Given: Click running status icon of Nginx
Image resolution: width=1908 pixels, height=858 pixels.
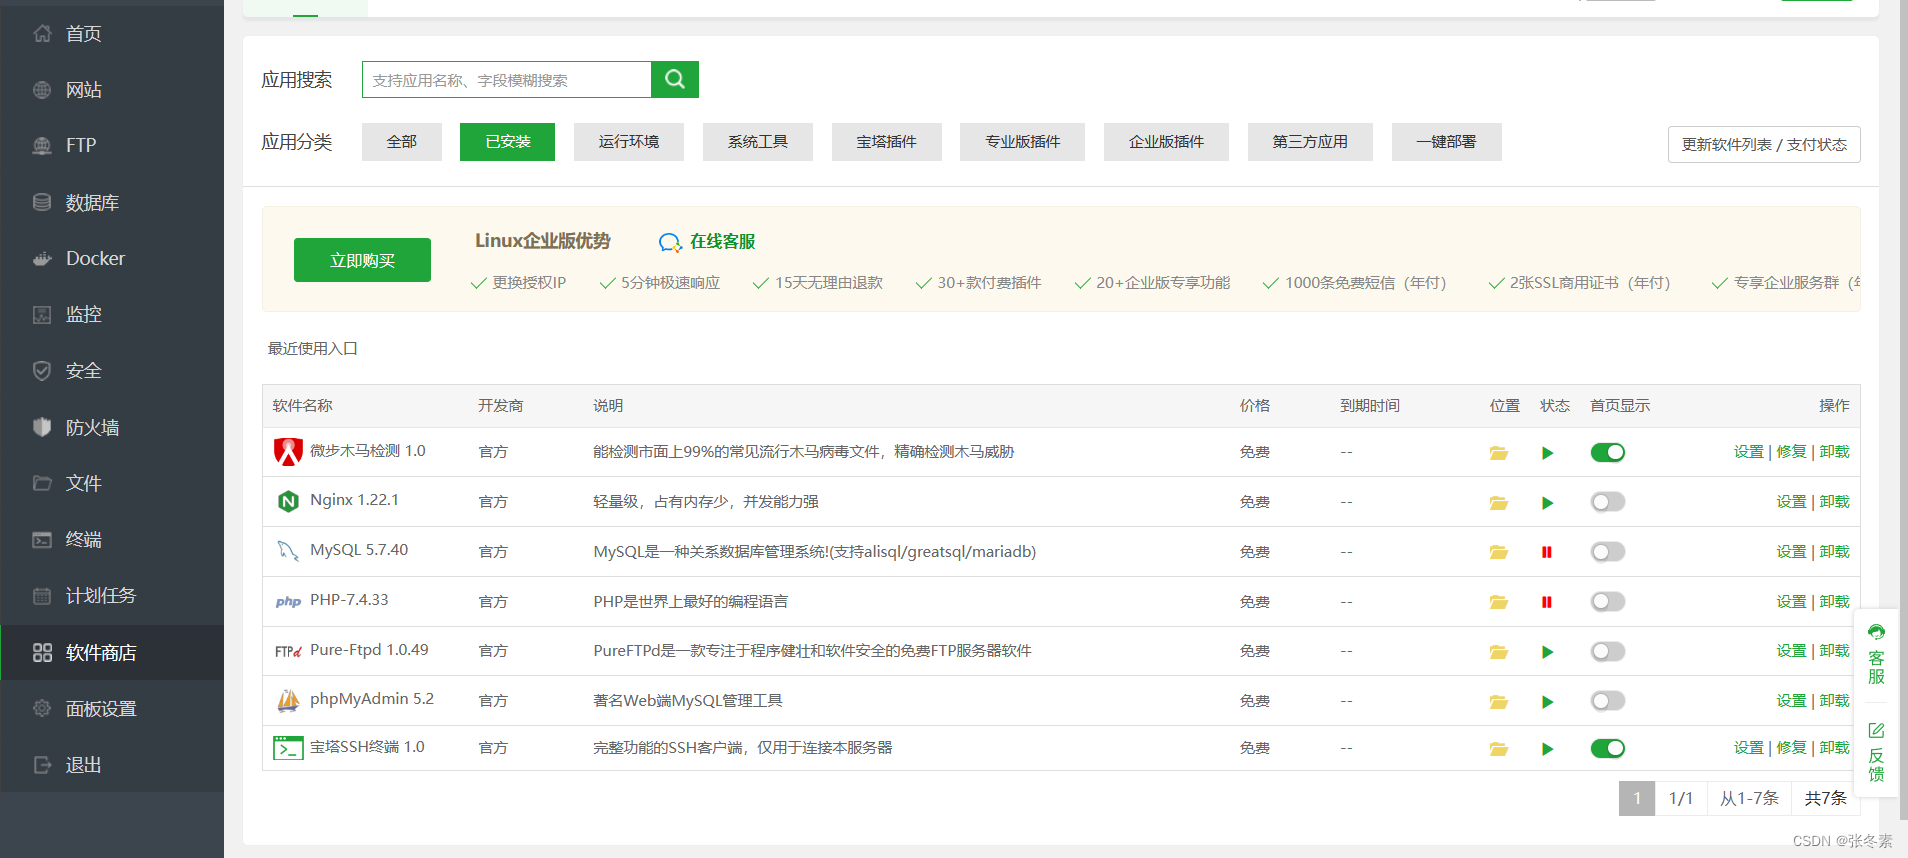Looking at the screenshot, I should [x=1547, y=503].
